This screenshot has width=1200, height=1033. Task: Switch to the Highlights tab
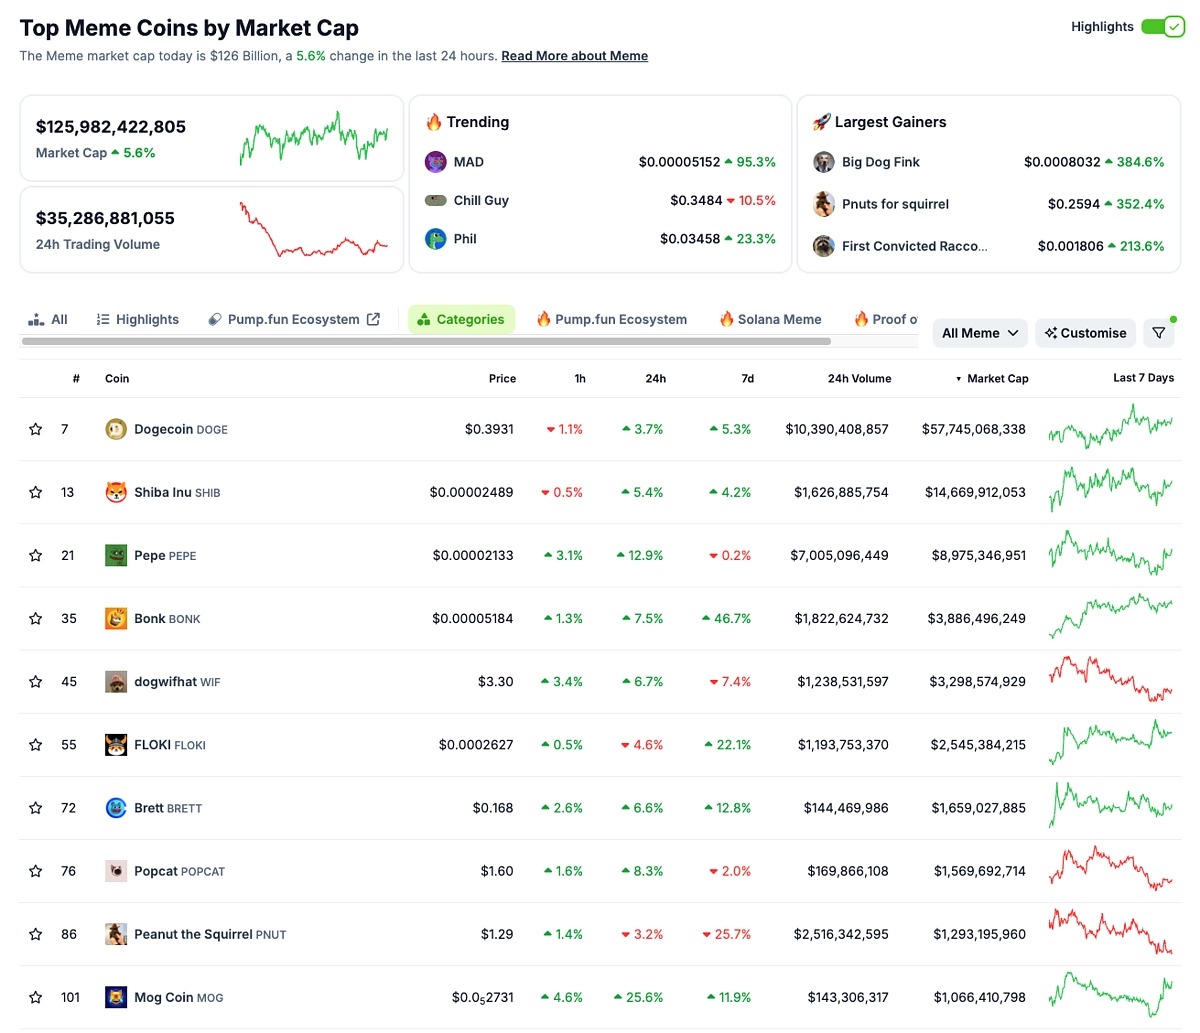click(x=137, y=318)
